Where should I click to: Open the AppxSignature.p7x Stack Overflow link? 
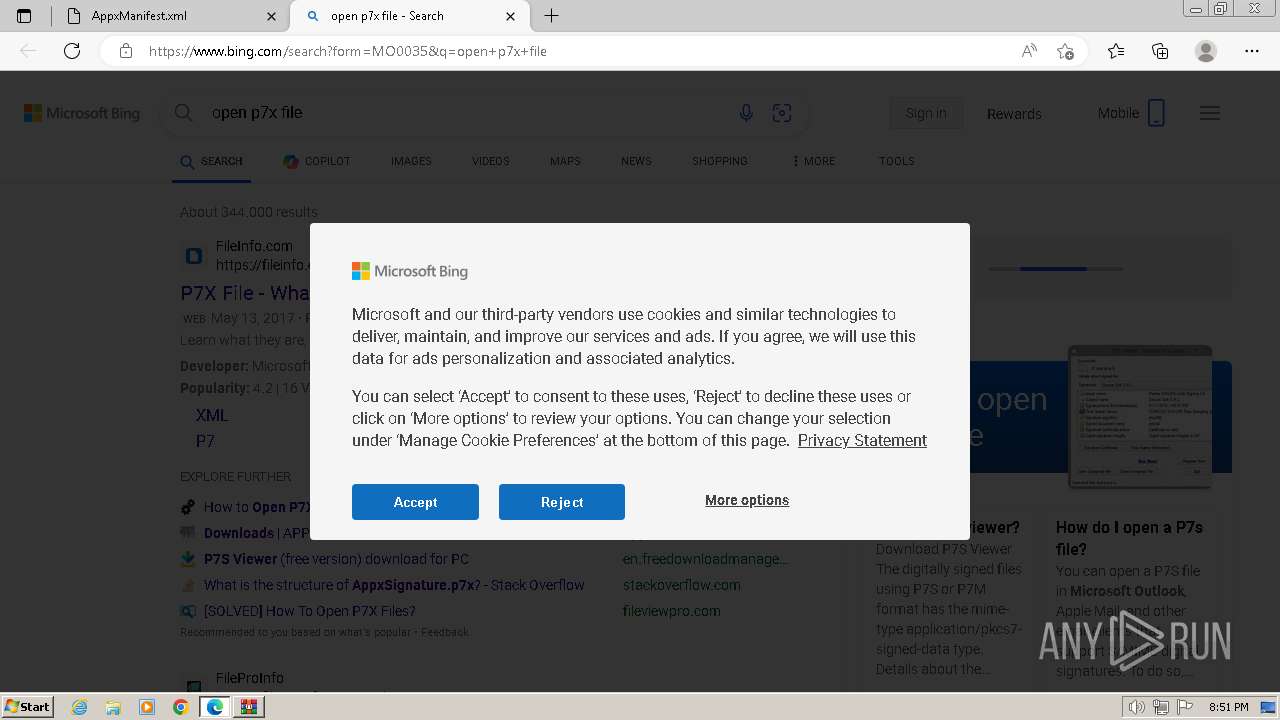click(394, 585)
